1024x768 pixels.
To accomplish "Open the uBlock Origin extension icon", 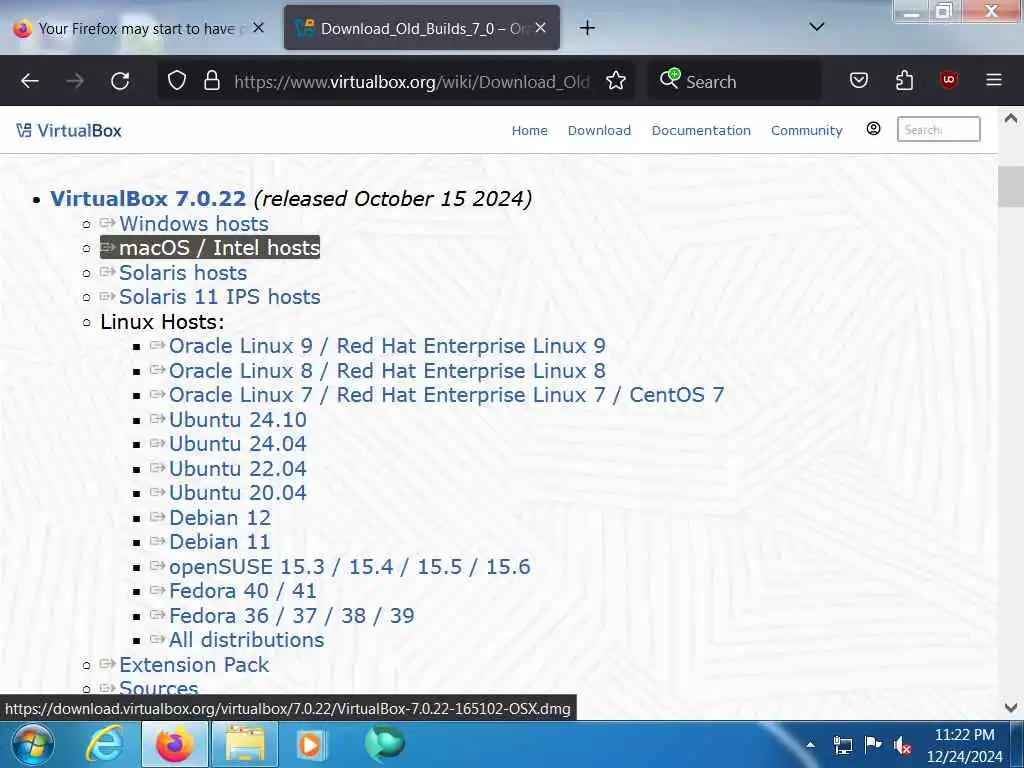I will 949,80.
